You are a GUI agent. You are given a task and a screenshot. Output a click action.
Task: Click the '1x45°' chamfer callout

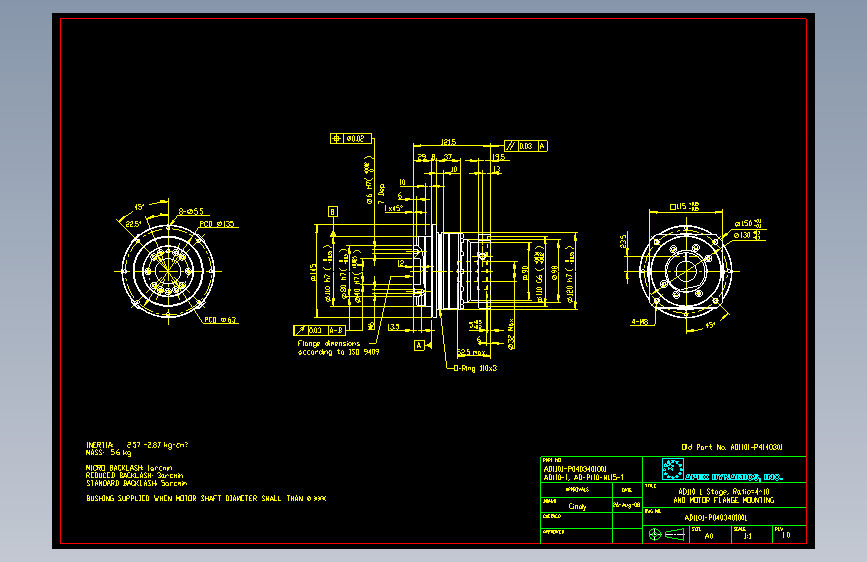394,209
